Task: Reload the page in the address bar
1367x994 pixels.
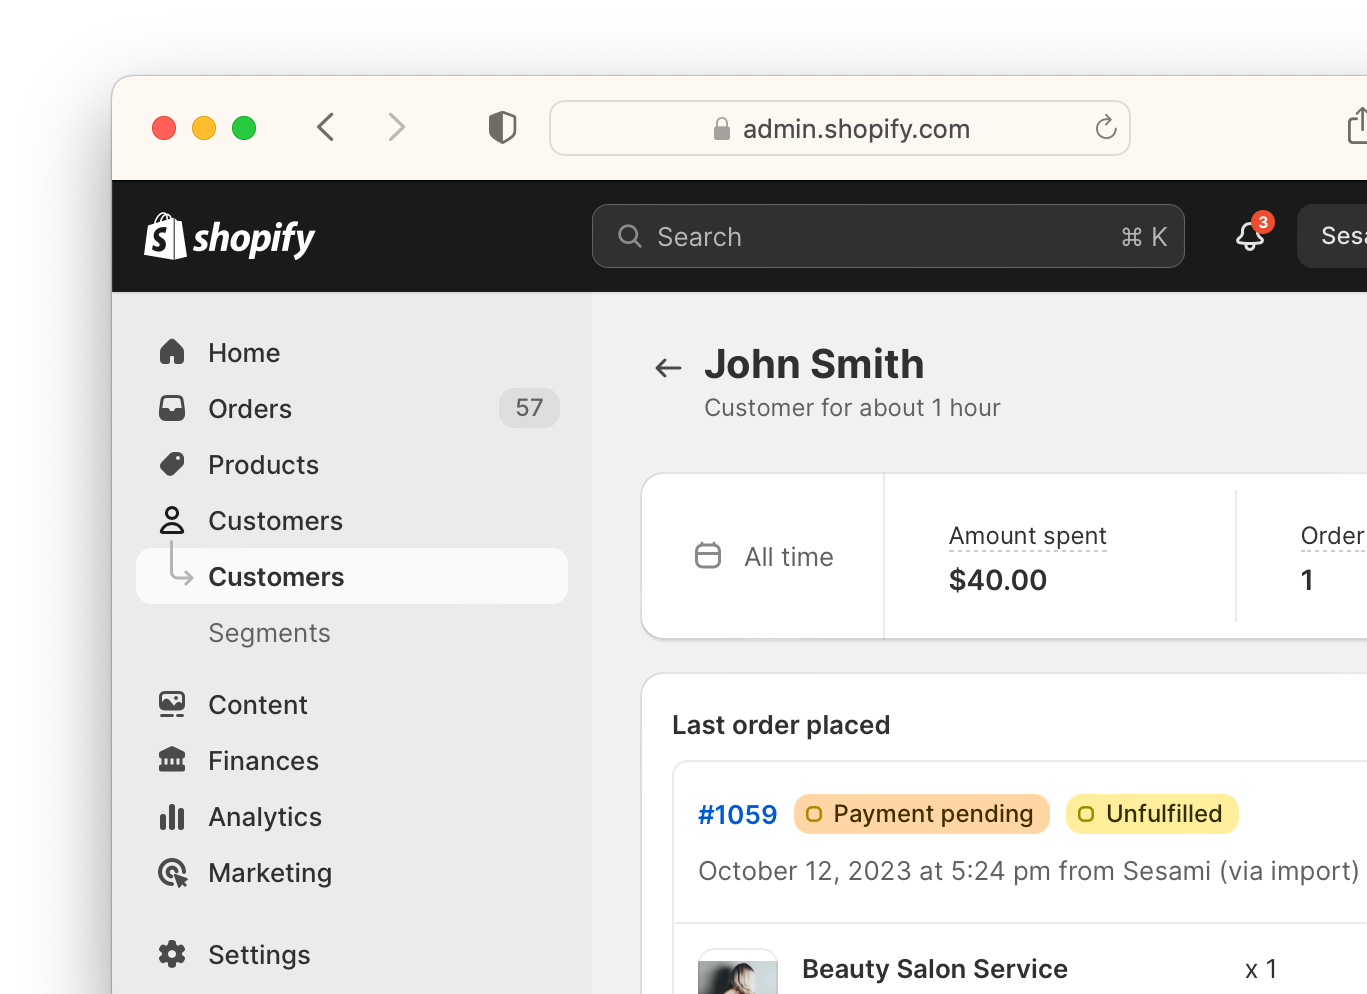Action: (x=1105, y=128)
